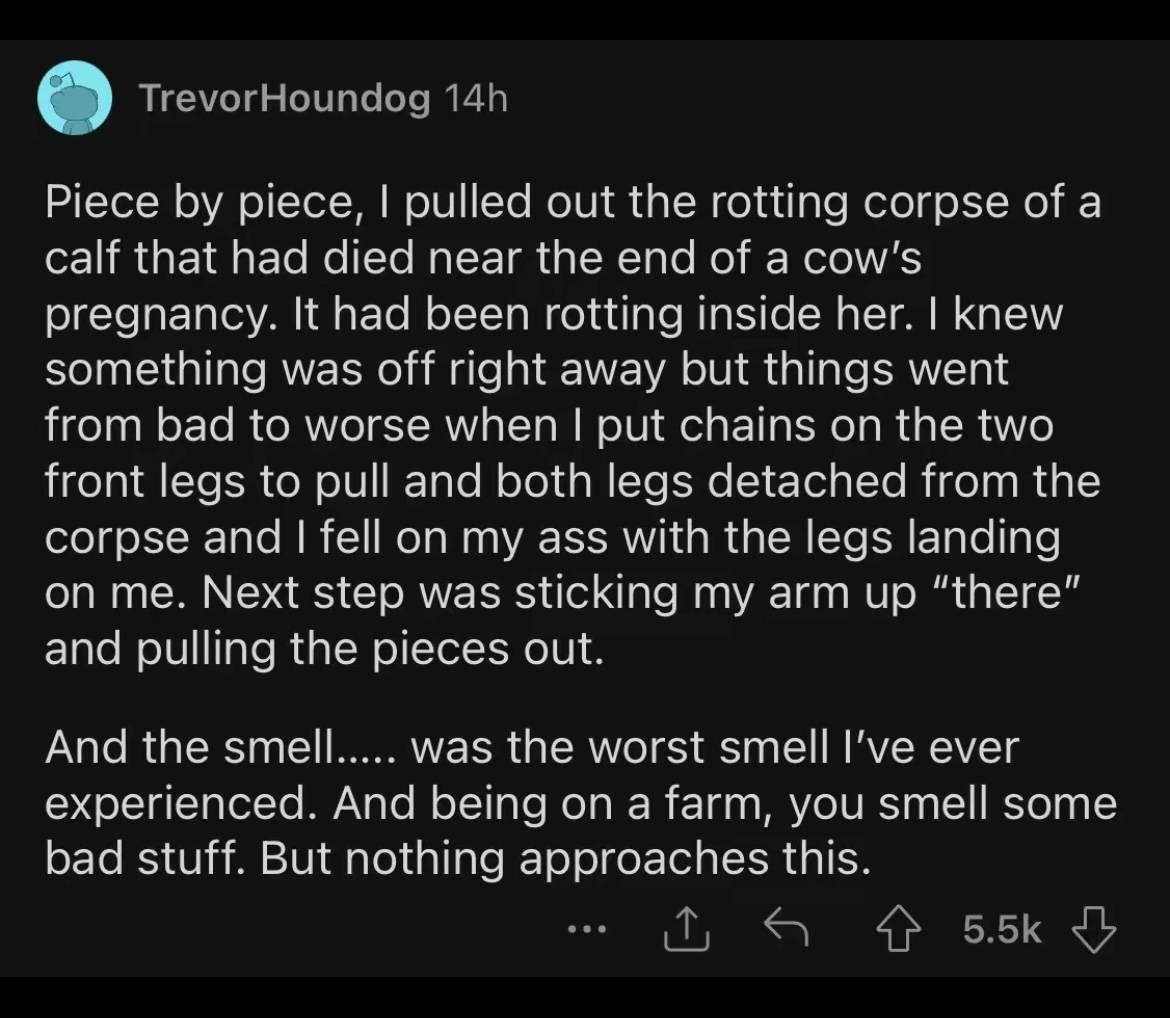
Task: Downvote the comment with the down arrow
Action: pyautogui.click(x=1094, y=929)
